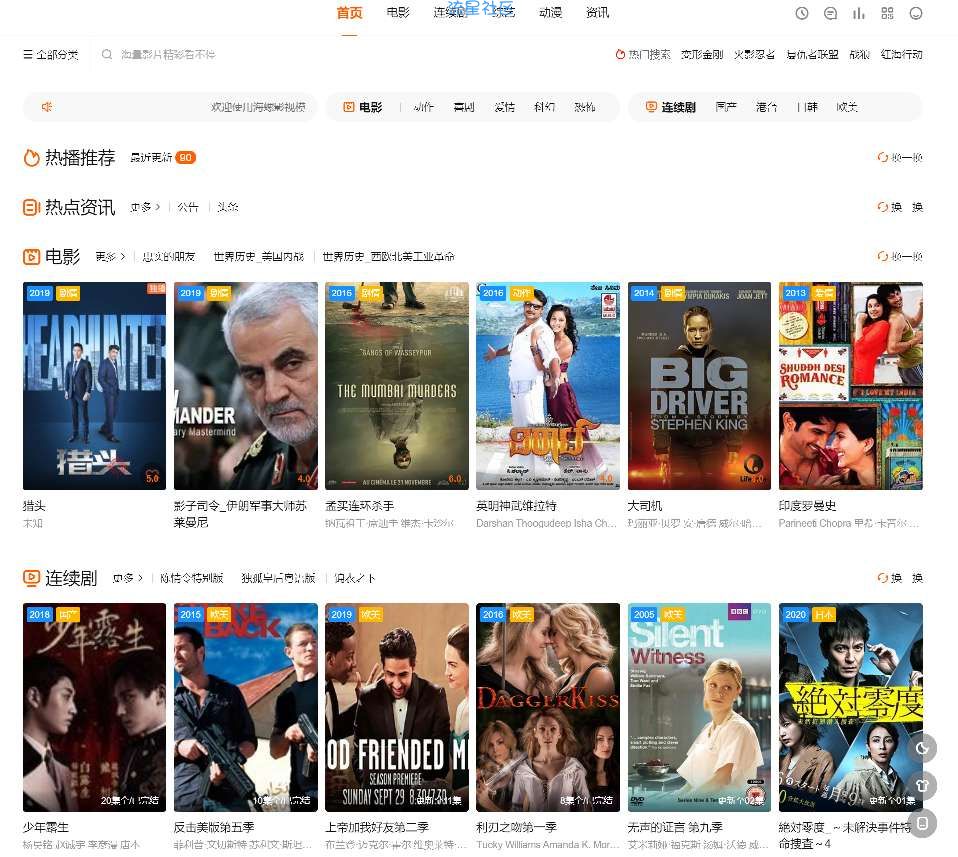Refresh 热点资讯 section with its swap icon
Screen dimensions: 958x857
click(x=900, y=207)
